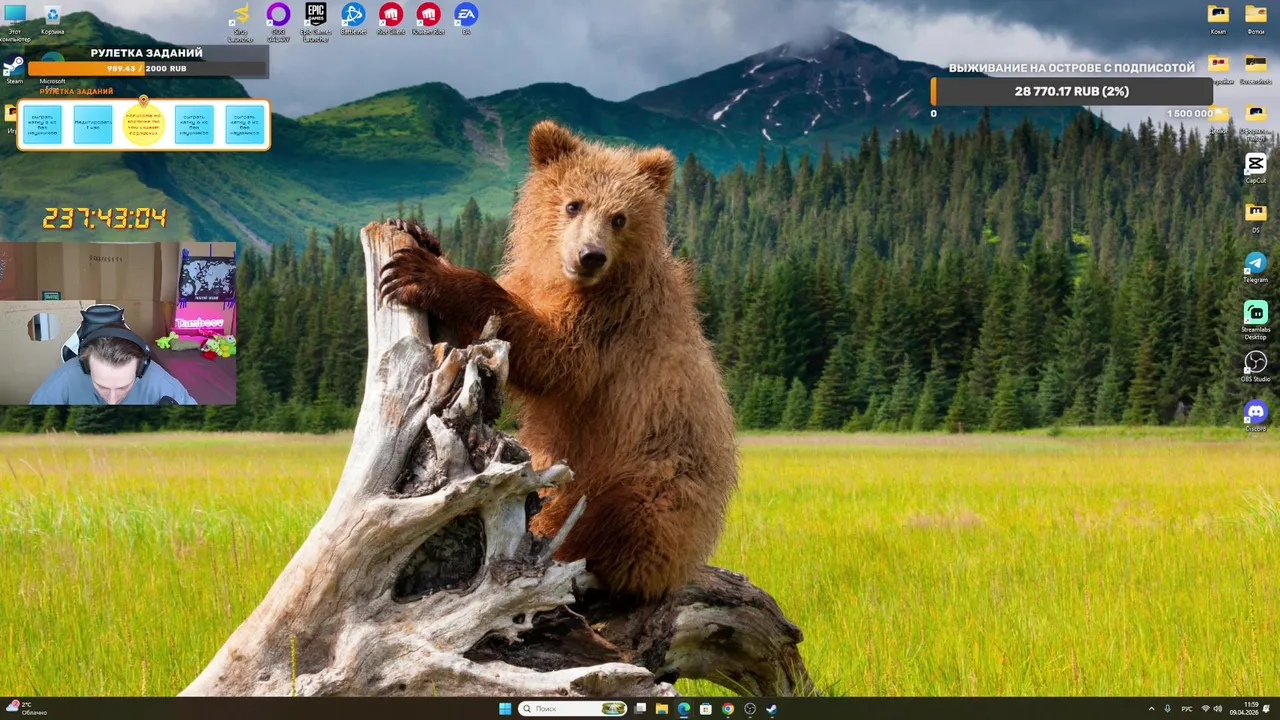Open the Sirus Launcher desktop shortcut

pyautogui.click(x=240, y=22)
